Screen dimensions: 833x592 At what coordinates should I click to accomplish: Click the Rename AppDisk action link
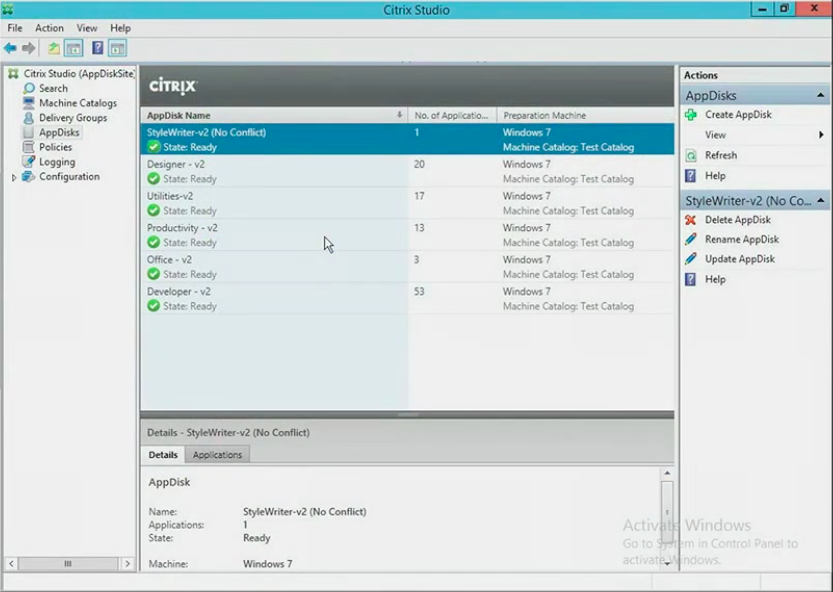pyautogui.click(x=742, y=239)
